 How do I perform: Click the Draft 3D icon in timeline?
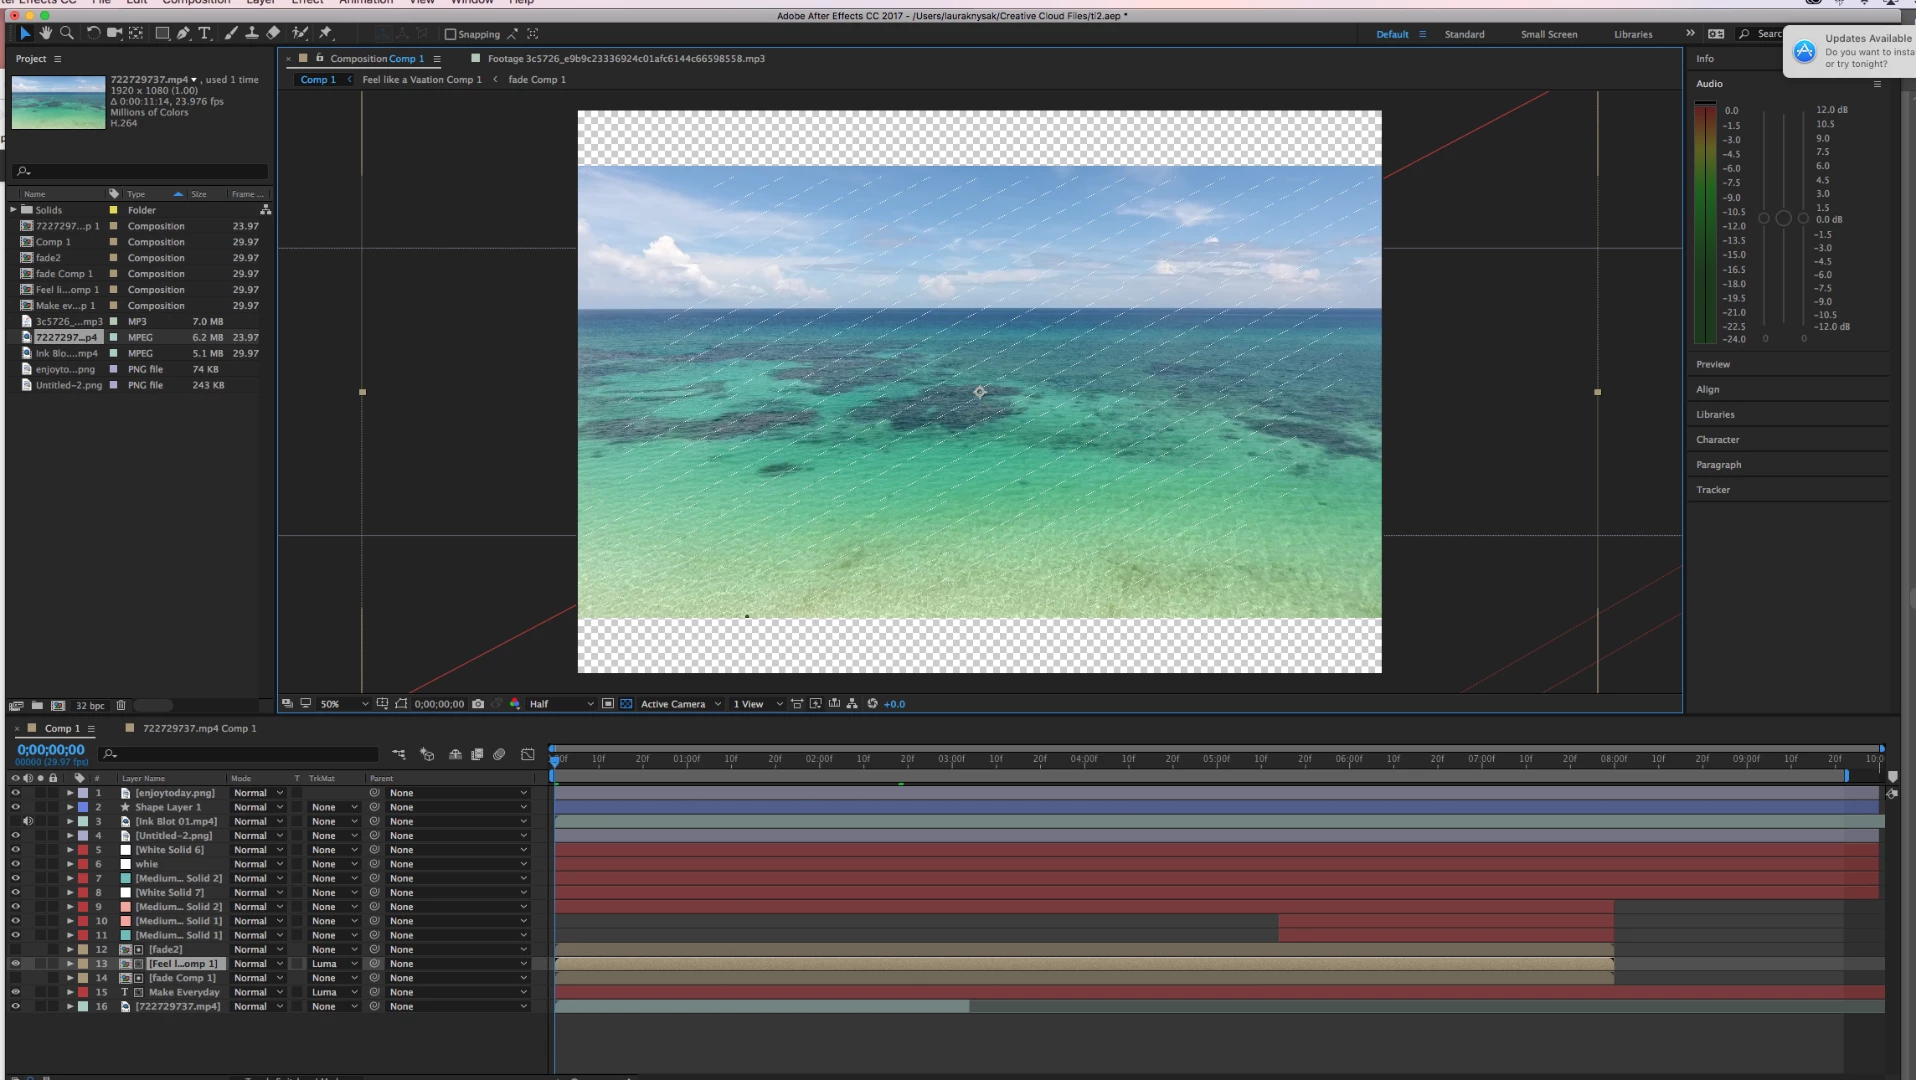pyautogui.click(x=427, y=754)
